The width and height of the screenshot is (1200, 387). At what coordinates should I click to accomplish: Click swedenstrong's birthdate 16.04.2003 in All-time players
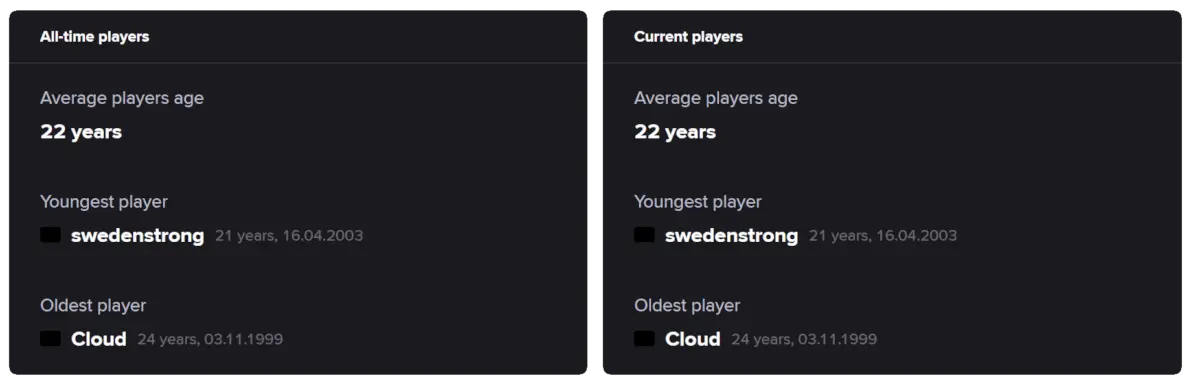[x=322, y=236]
